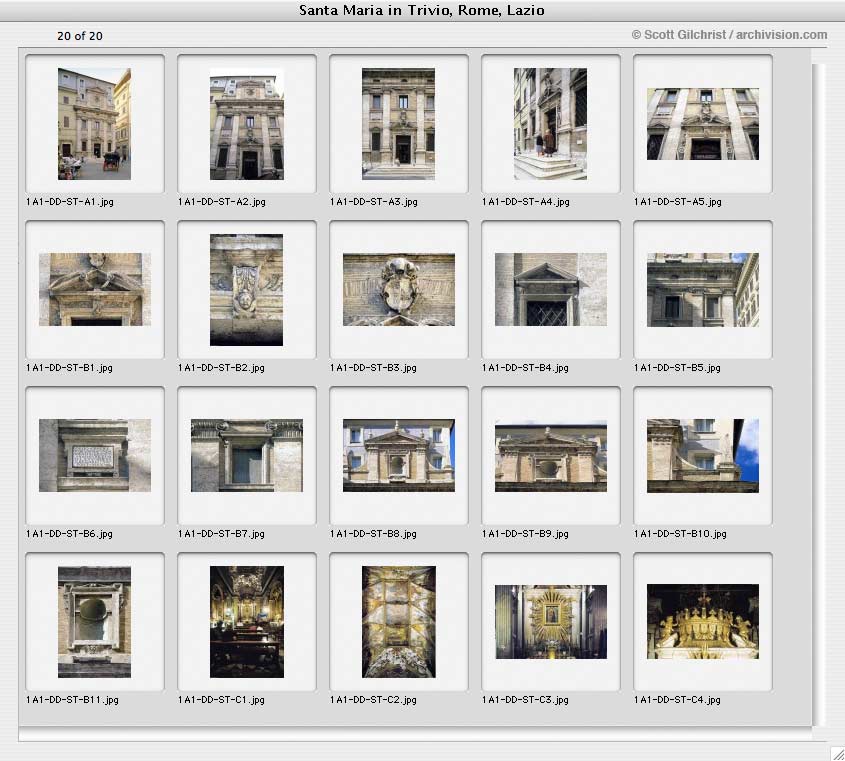845x761 pixels.
Task: Click the window resize grip icon
Action: [x=837, y=753]
